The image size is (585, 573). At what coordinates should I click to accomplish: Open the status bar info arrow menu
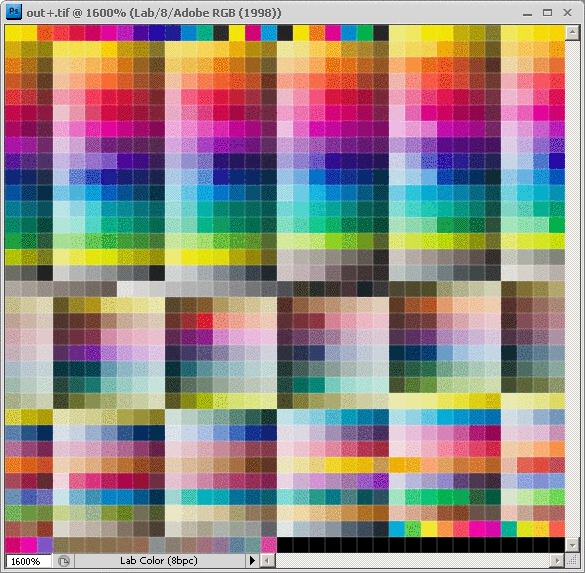click(252, 560)
